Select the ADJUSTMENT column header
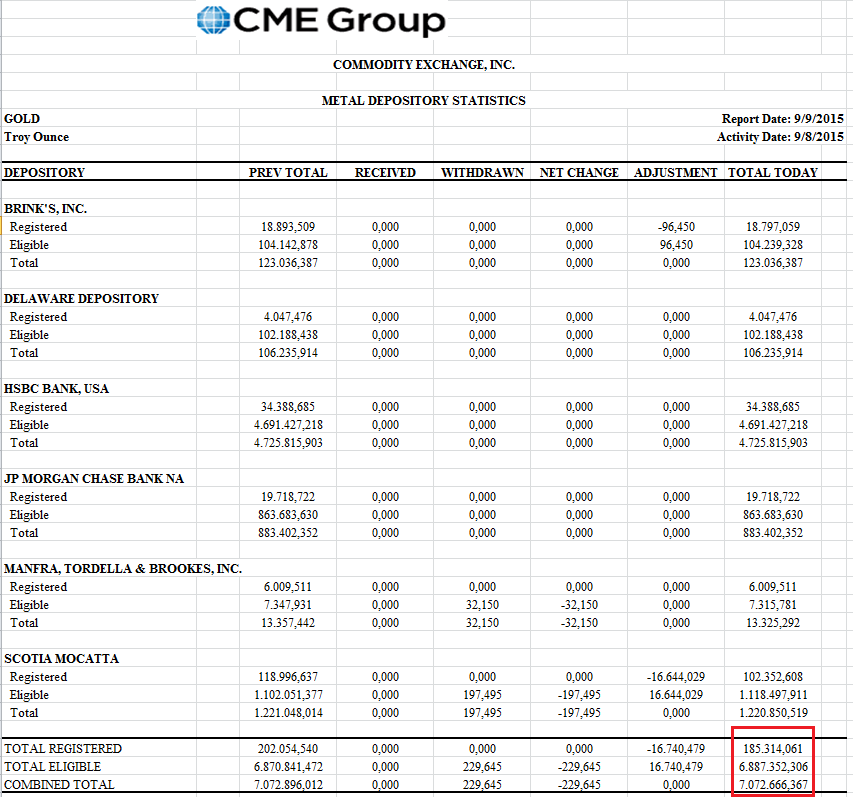This screenshot has width=853, height=797. (x=676, y=172)
